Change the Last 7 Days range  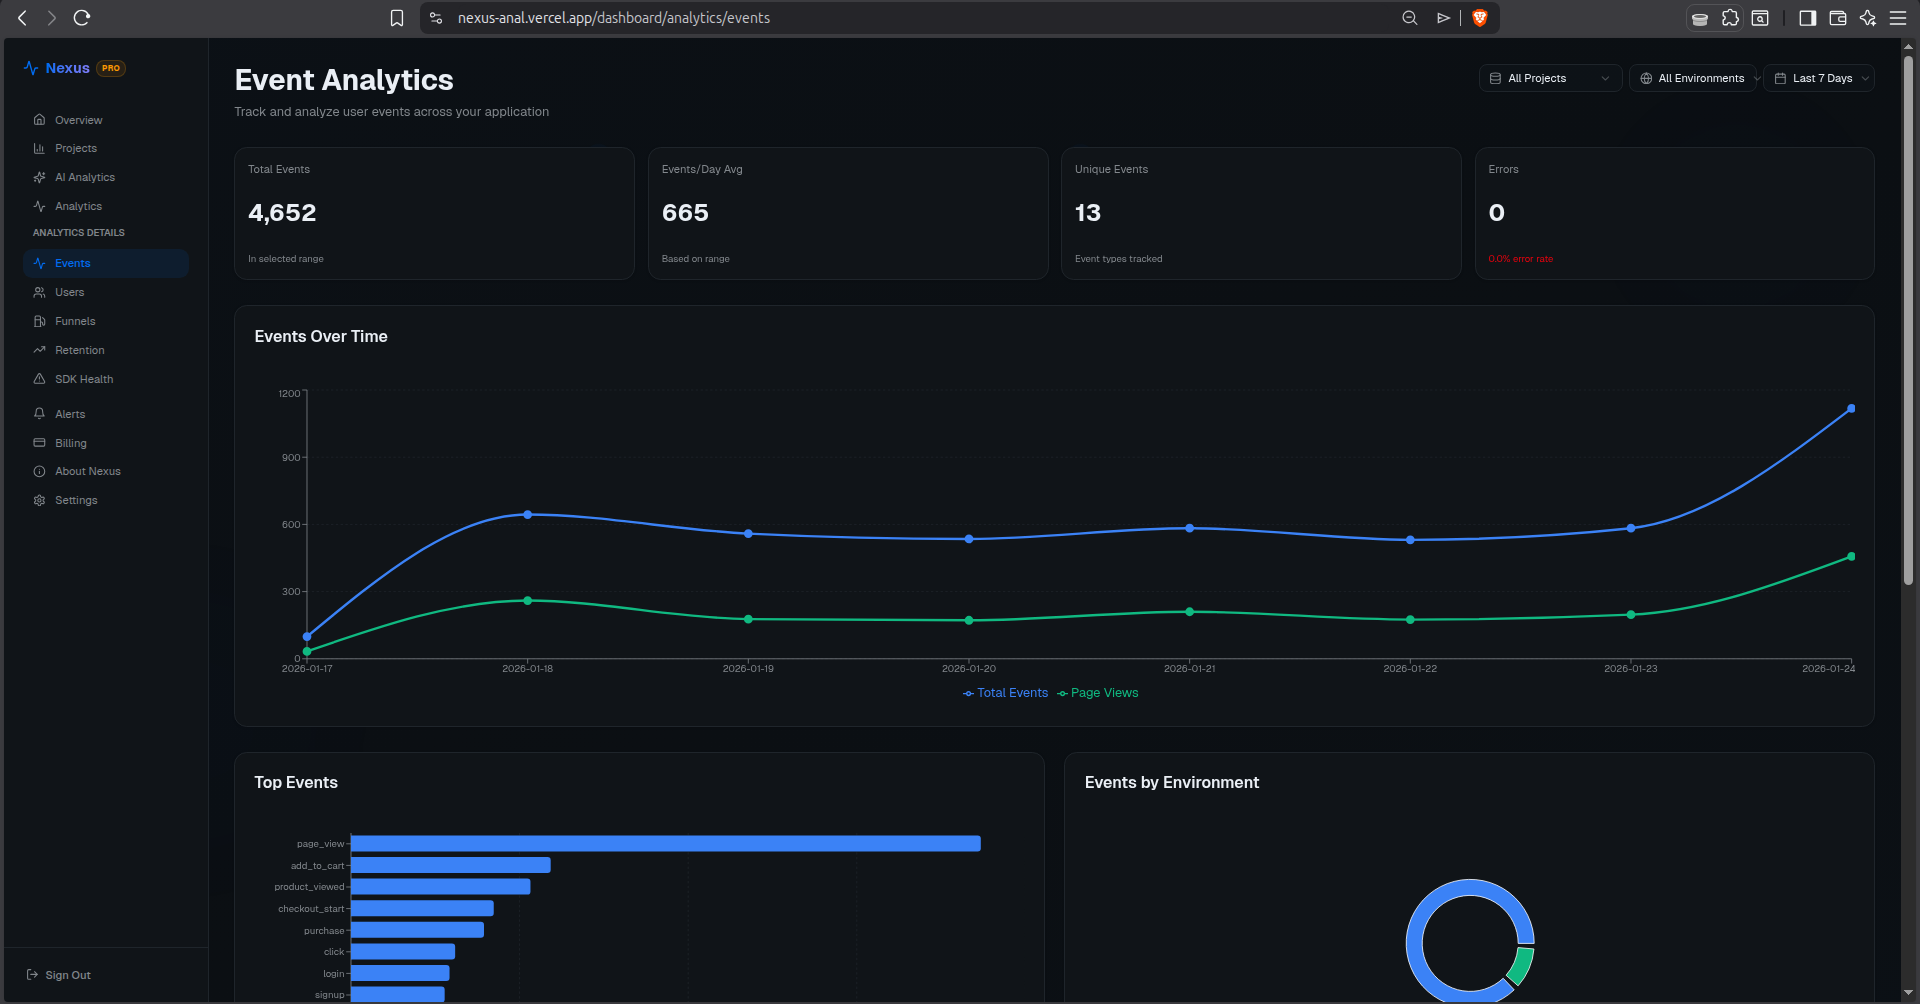[x=1819, y=78]
